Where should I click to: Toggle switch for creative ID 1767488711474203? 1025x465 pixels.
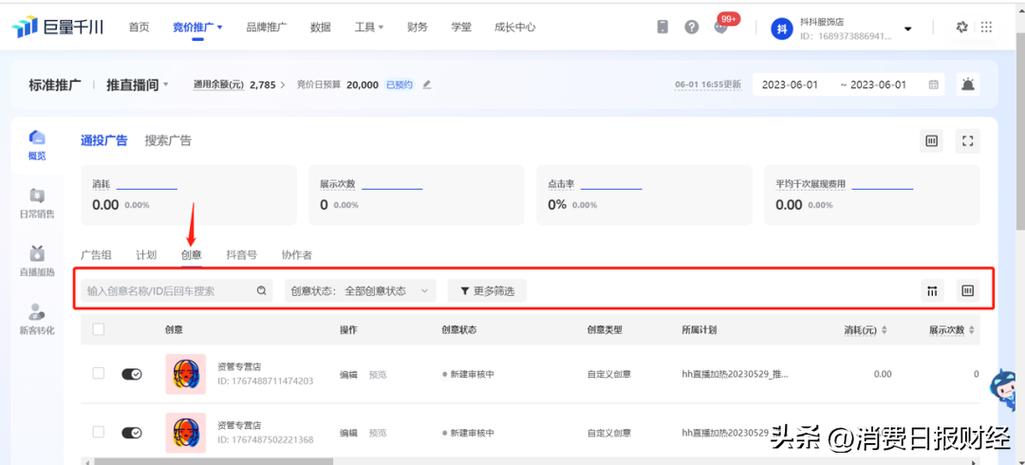[x=131, y=374]
